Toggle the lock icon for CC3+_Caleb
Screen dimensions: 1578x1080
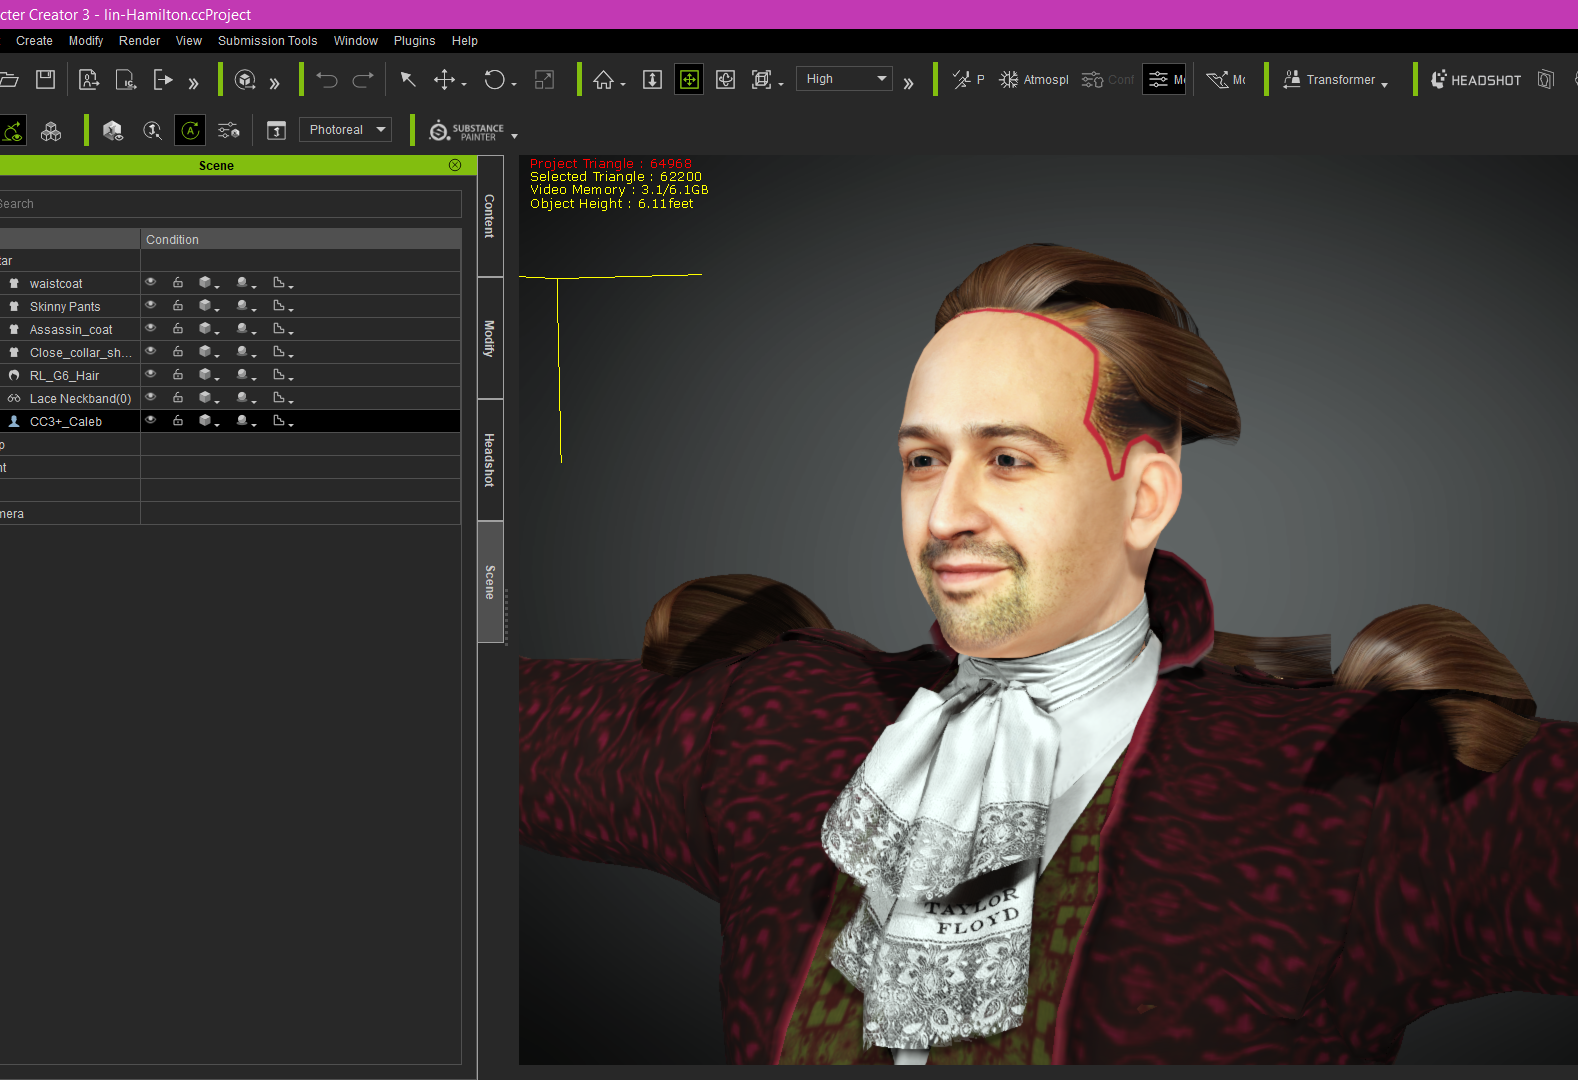(178, 421)
